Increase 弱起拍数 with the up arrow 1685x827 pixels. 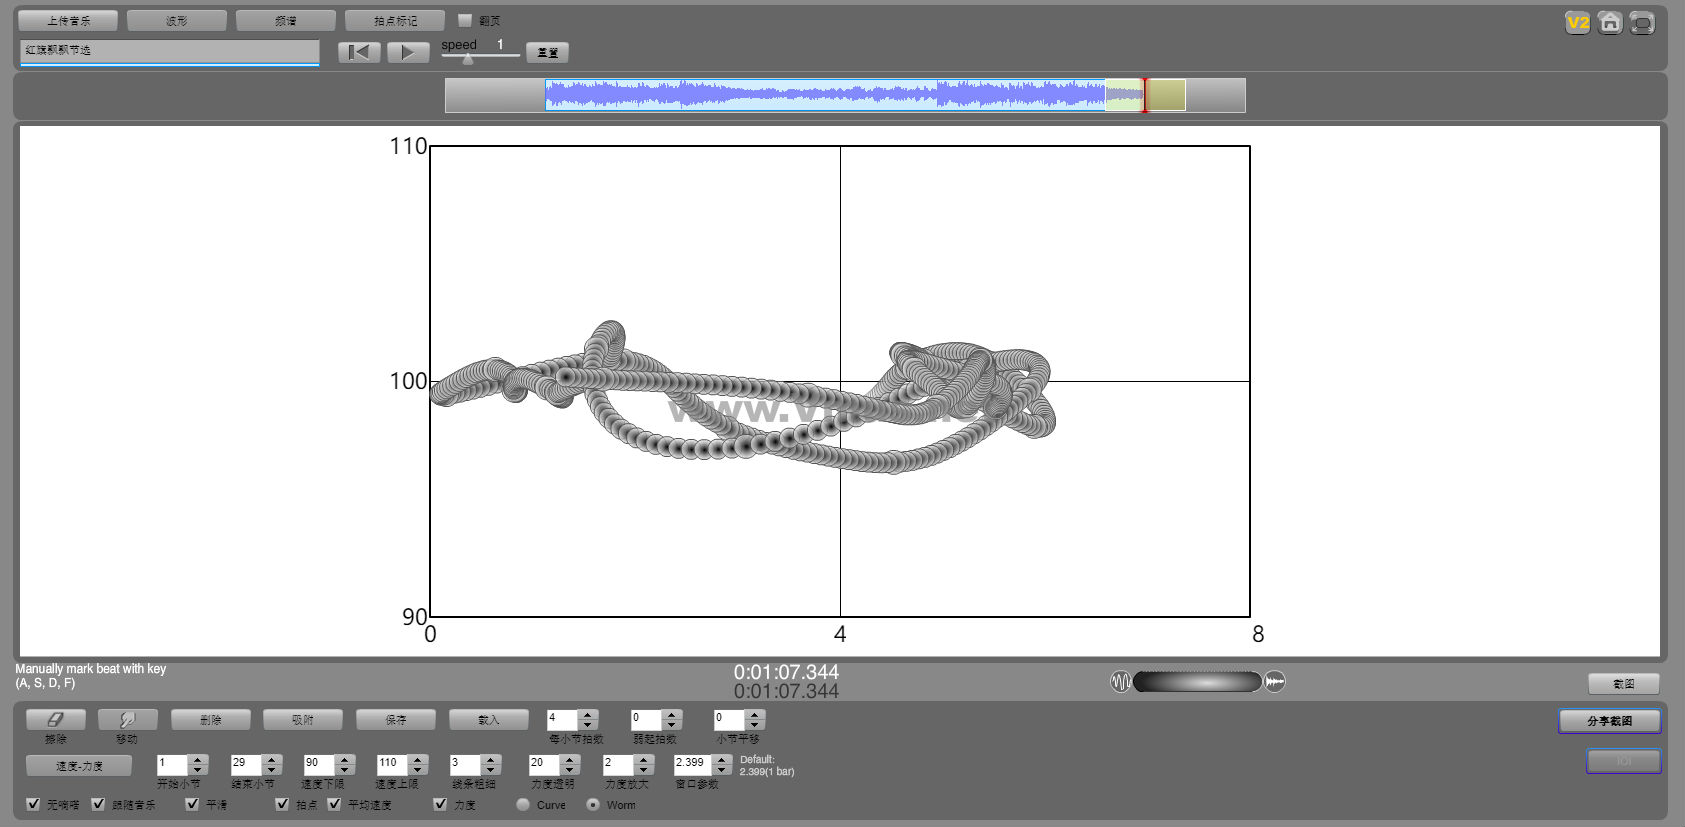coord(672,714)
